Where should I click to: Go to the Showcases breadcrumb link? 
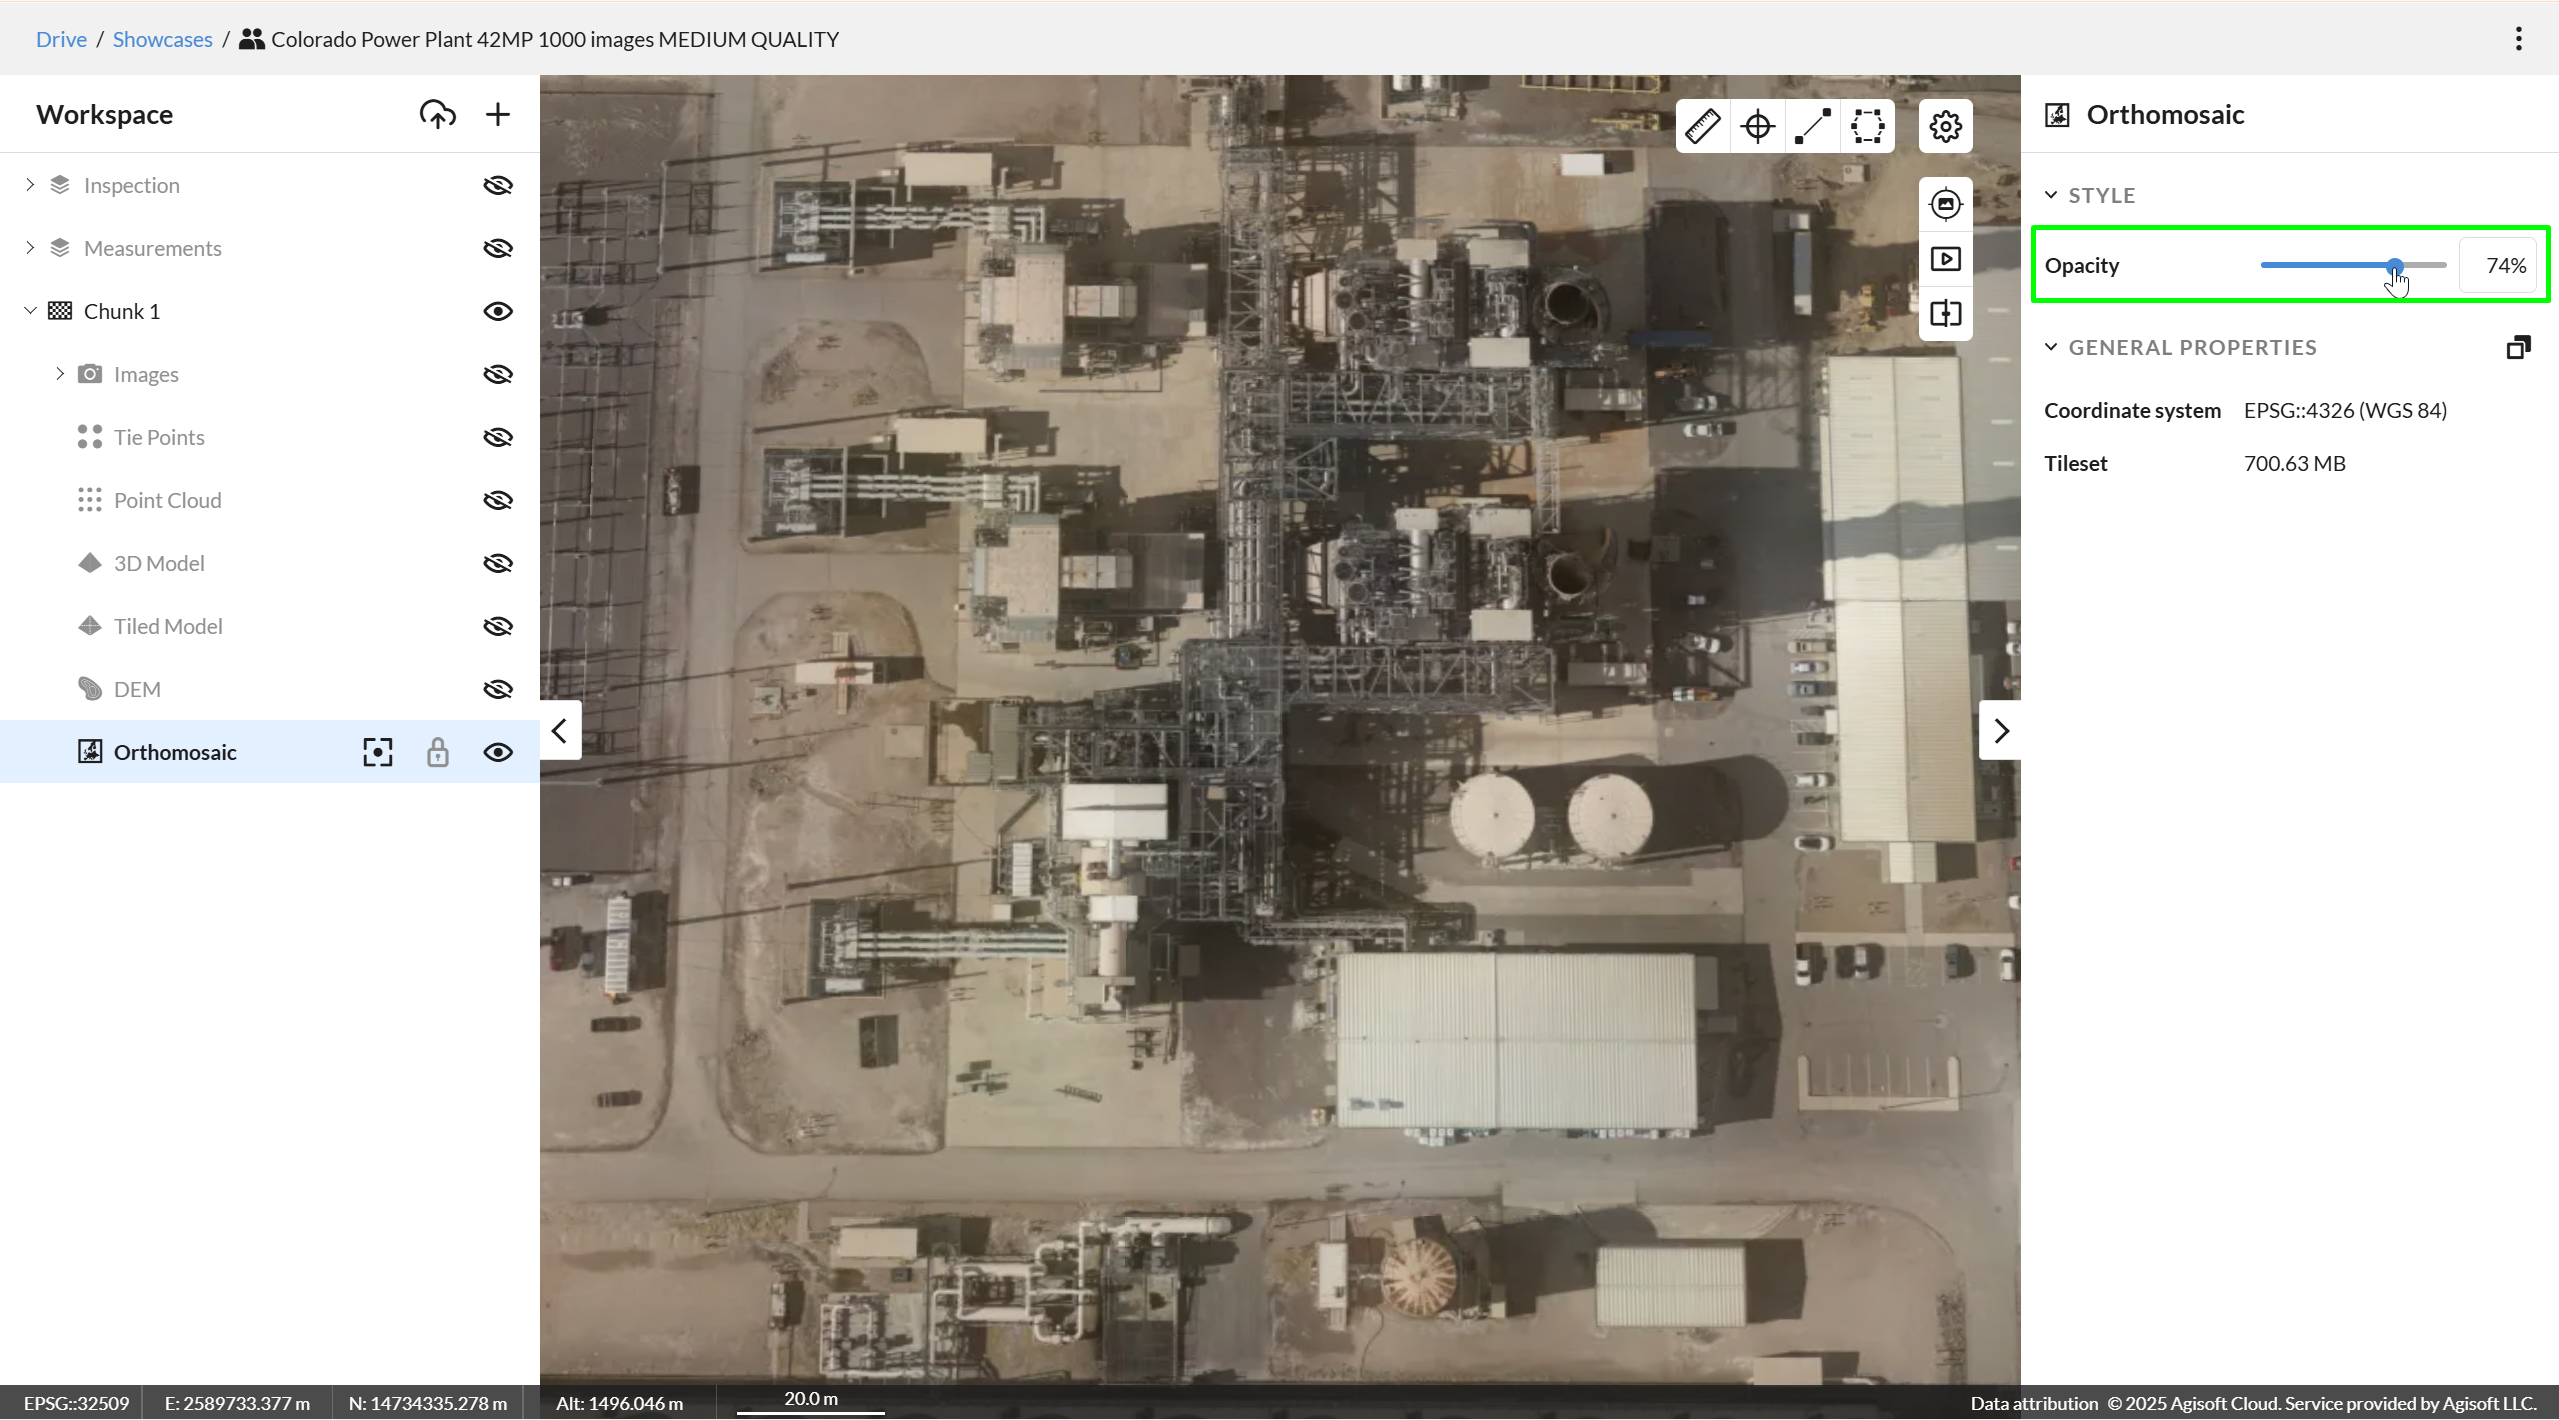pyautogui.click(x=162, y=39)
